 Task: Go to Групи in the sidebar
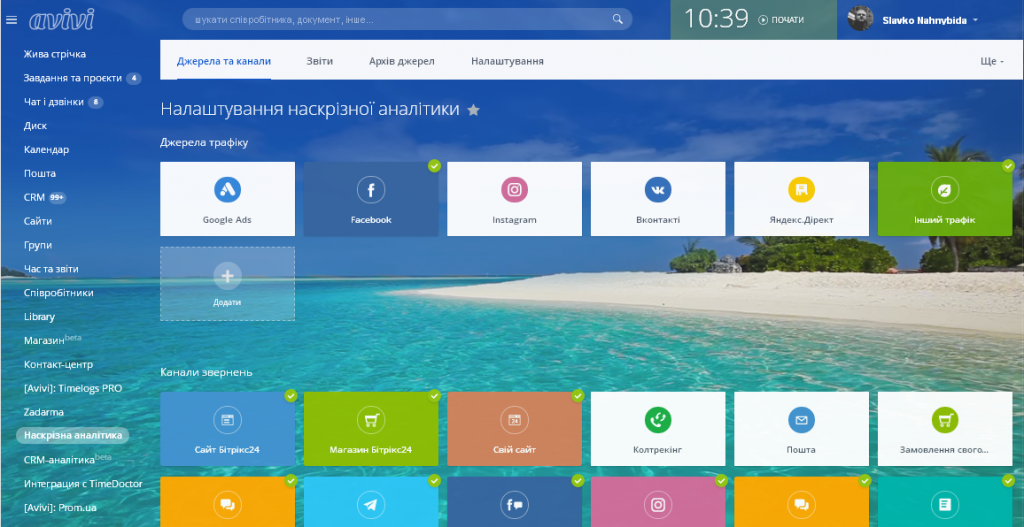tap(38, 245)
